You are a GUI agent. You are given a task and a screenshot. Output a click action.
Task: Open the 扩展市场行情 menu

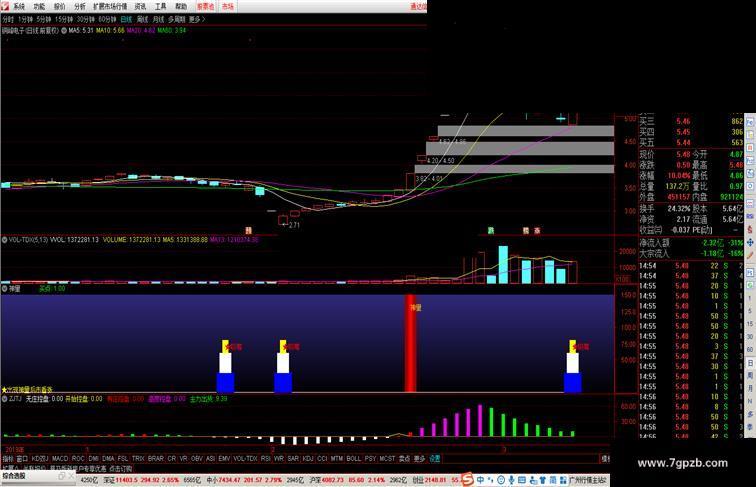tap(110, 6)
